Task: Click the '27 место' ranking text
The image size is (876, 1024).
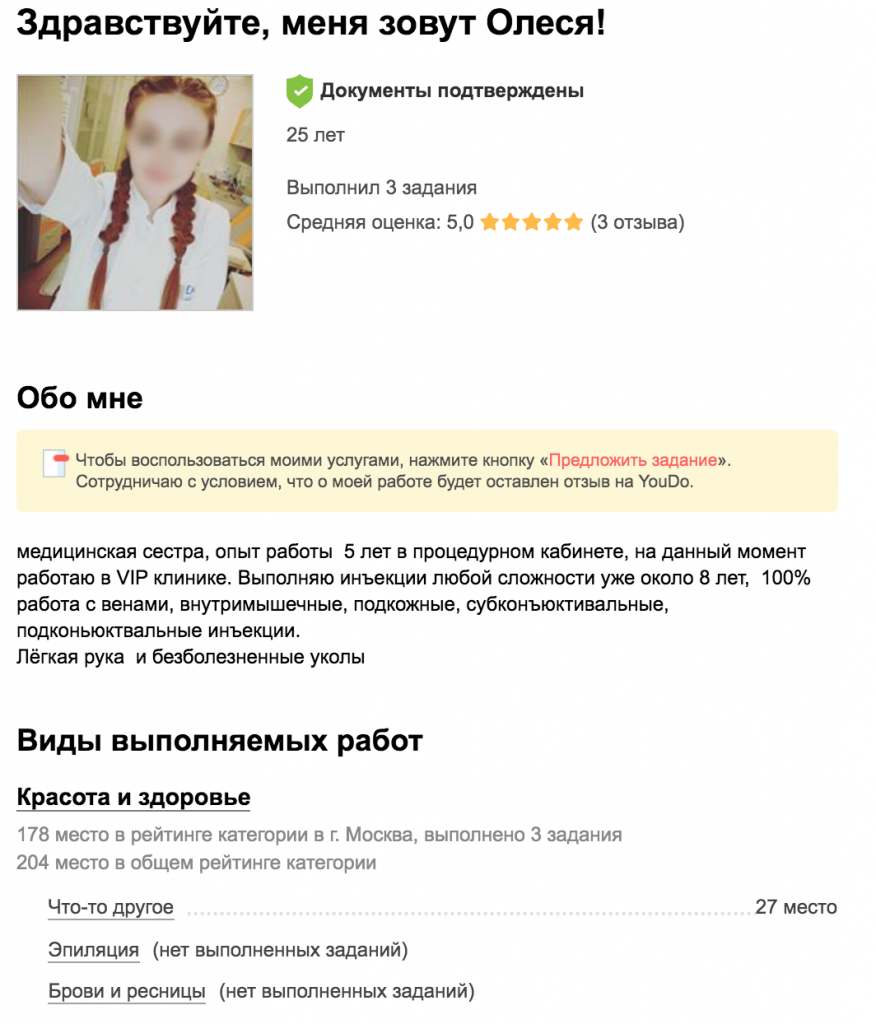Action: pos(796,906)
